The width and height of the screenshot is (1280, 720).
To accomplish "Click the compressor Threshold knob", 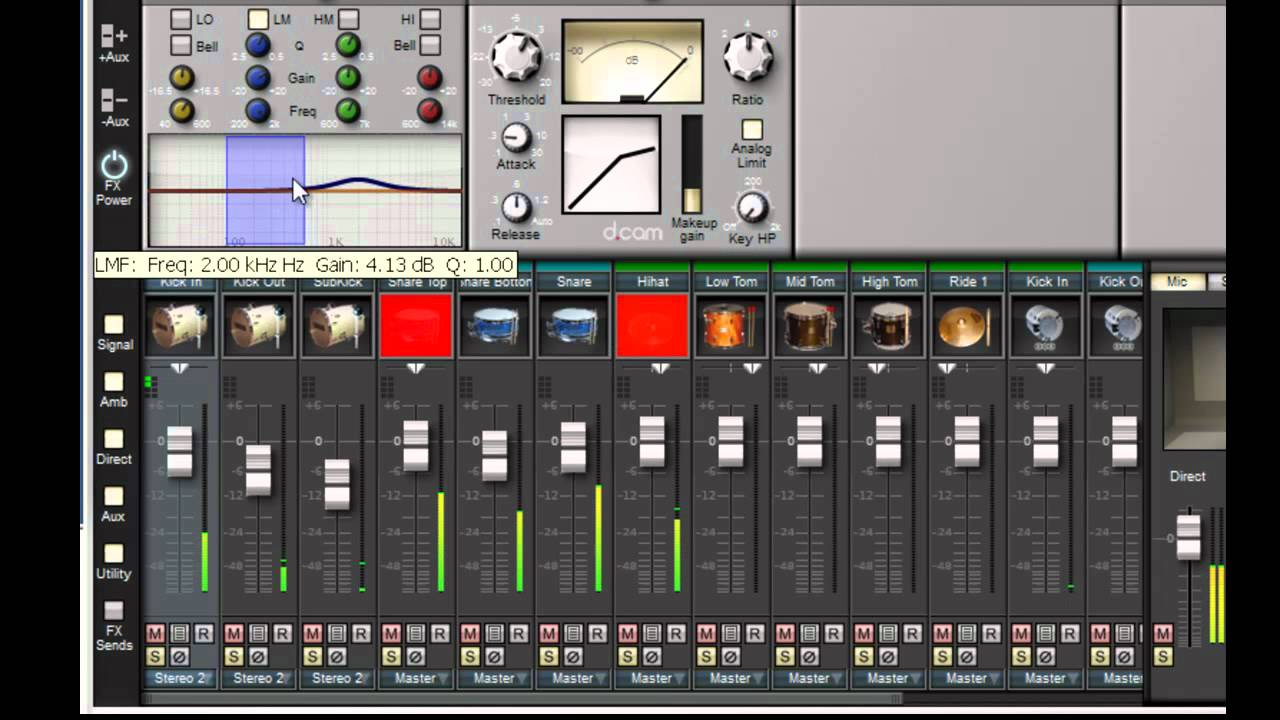I will click(x=515, y=55).
